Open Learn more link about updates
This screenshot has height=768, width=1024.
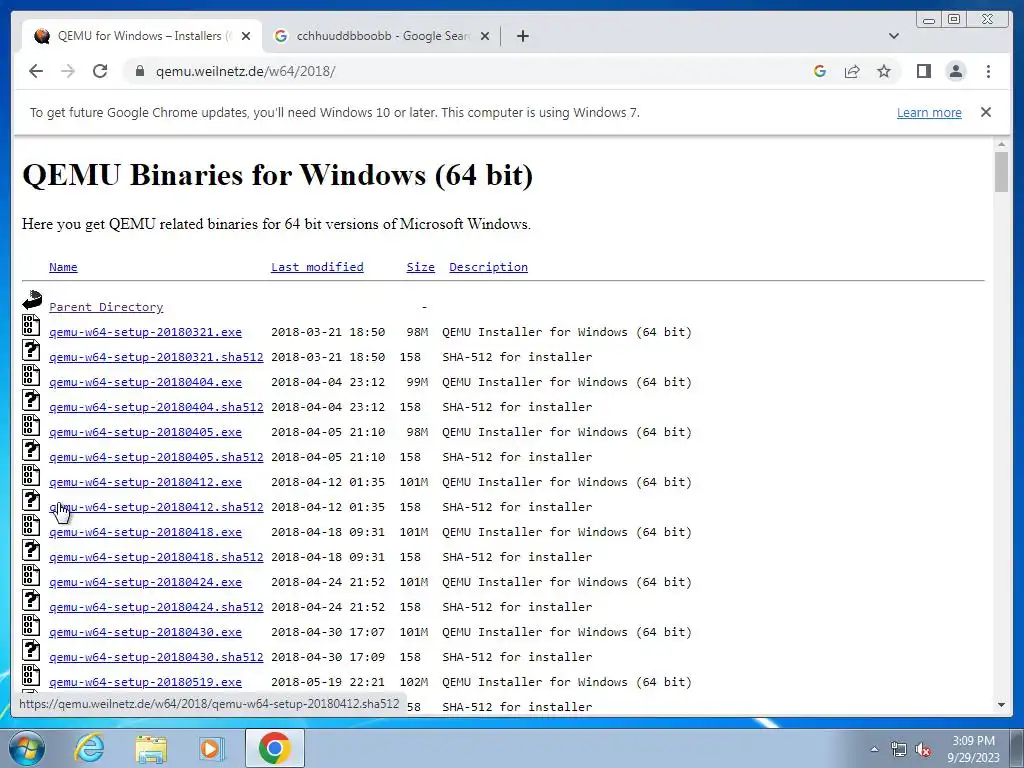point(929,112)
